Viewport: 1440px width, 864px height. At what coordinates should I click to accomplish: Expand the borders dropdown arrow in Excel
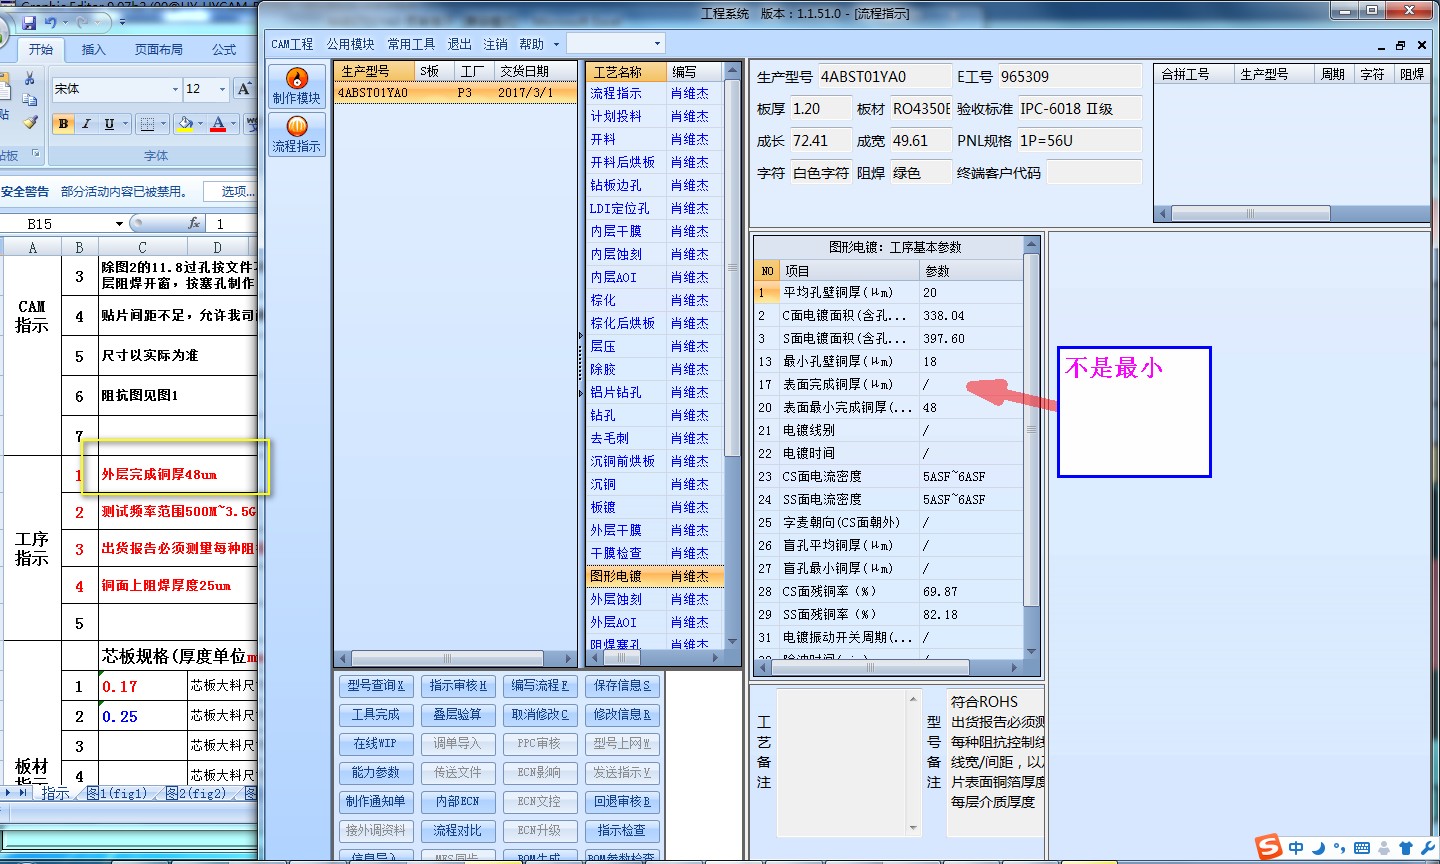coord(163,124)
